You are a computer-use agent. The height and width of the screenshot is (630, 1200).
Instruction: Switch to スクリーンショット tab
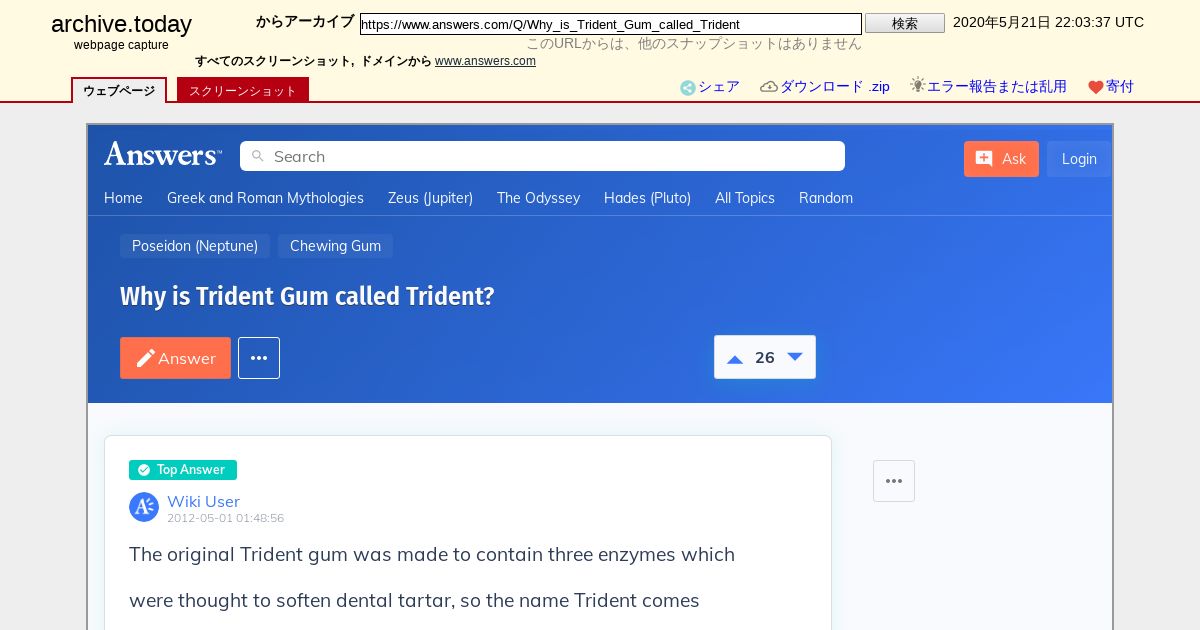coord(243,90)
